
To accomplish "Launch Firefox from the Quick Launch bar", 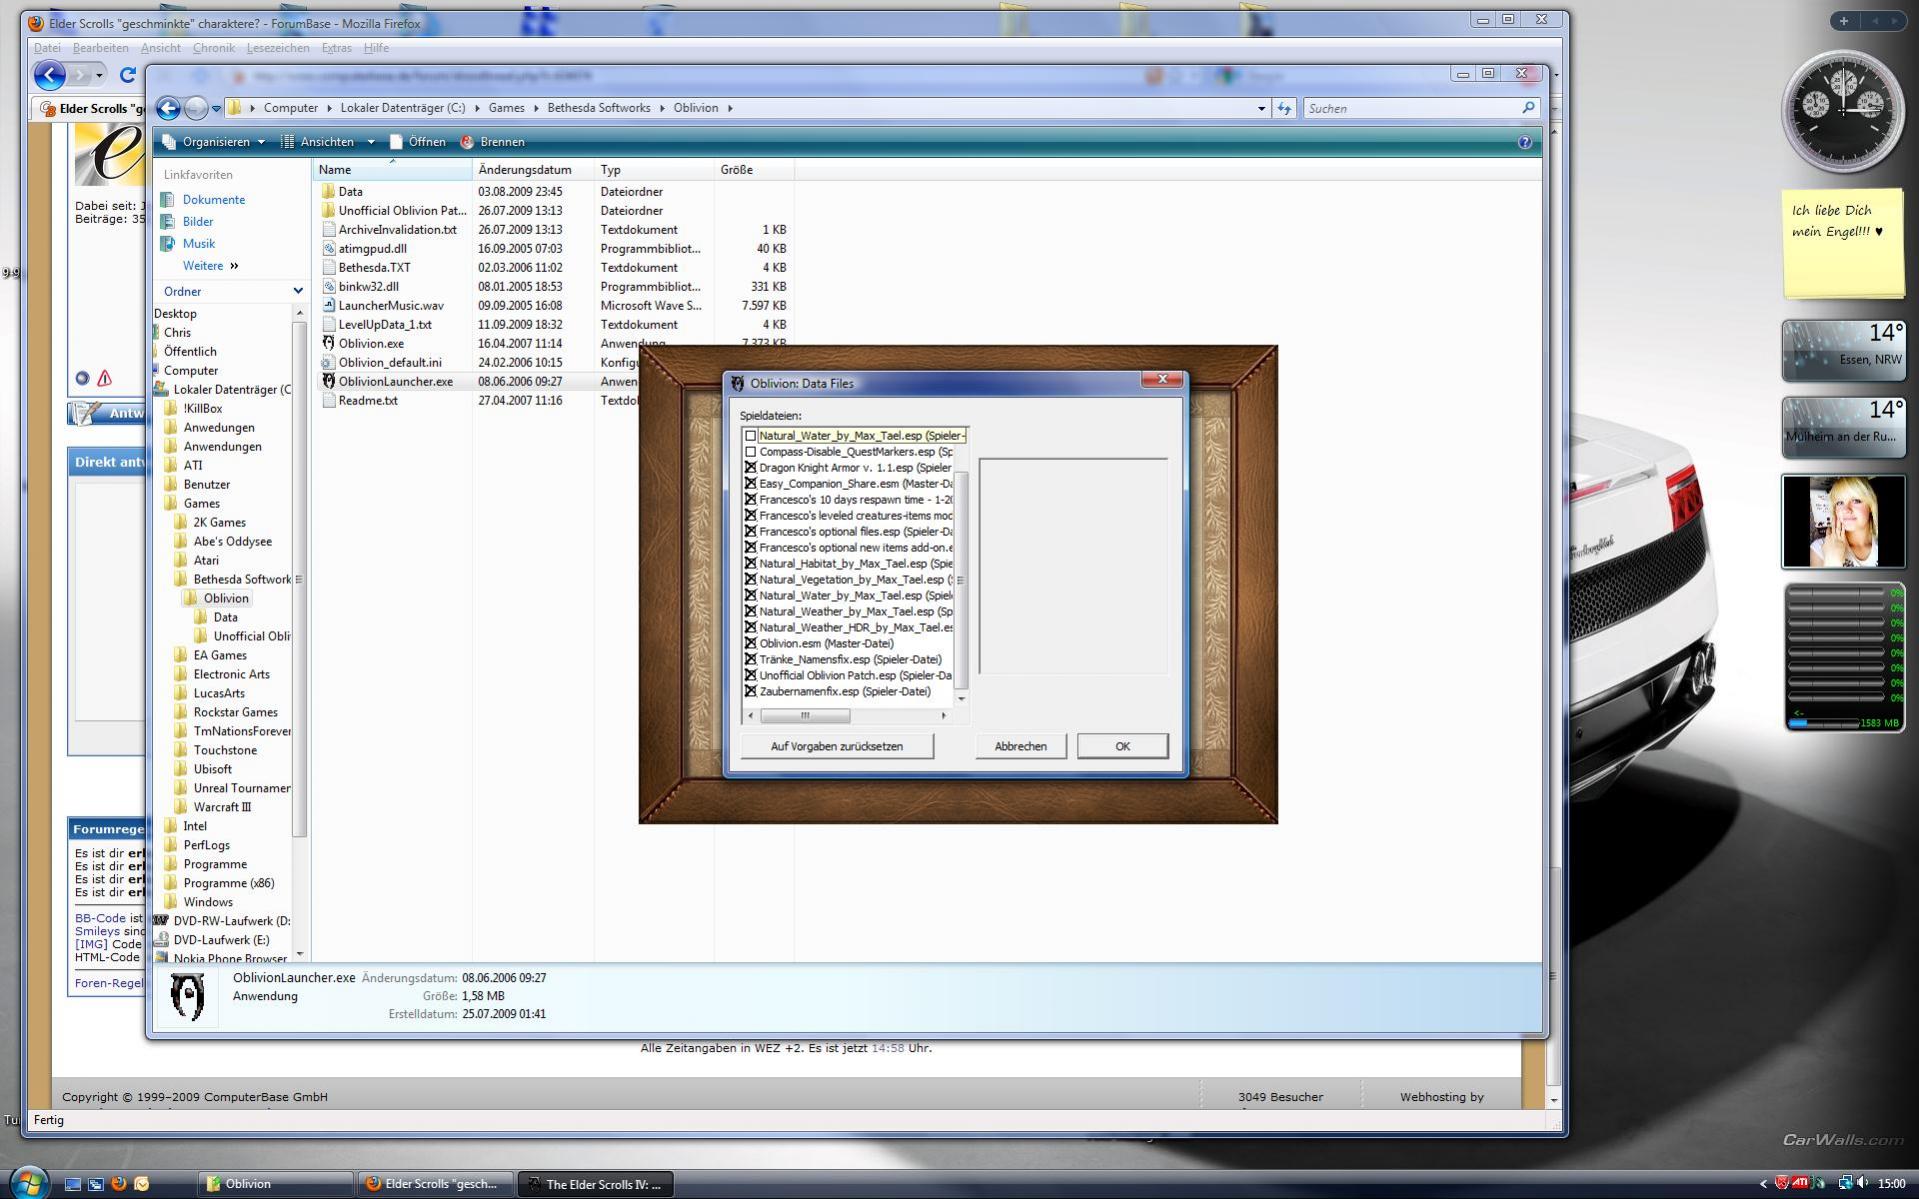I will 119,1184.
